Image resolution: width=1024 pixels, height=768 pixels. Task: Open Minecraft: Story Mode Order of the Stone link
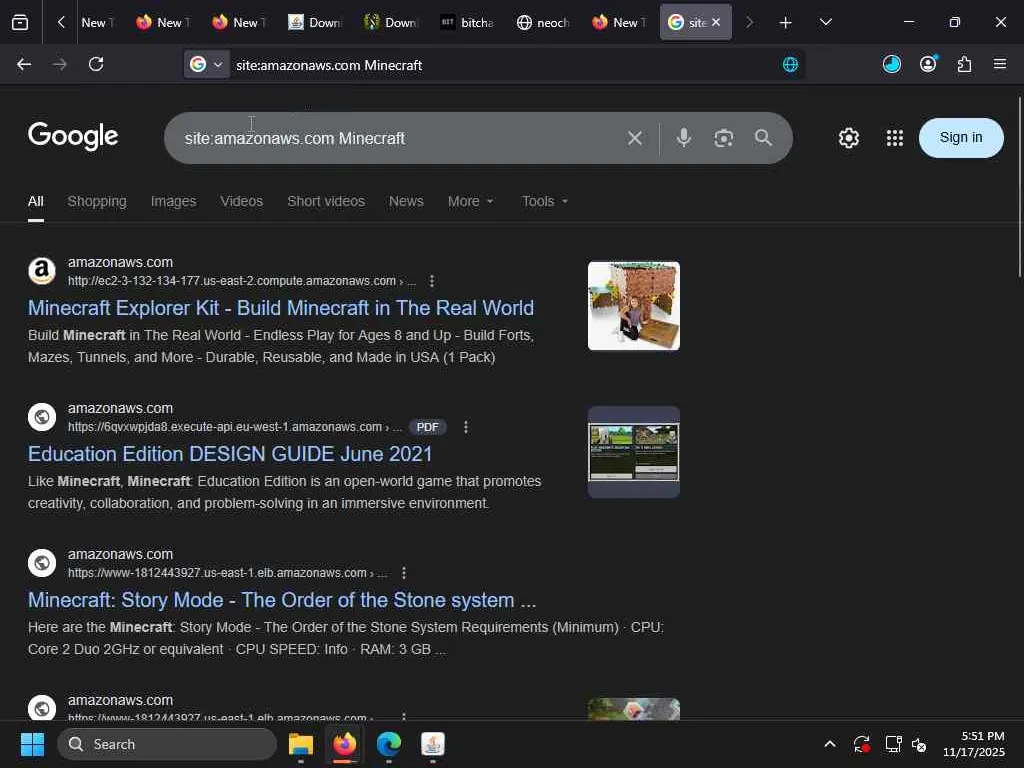point(282,600)
